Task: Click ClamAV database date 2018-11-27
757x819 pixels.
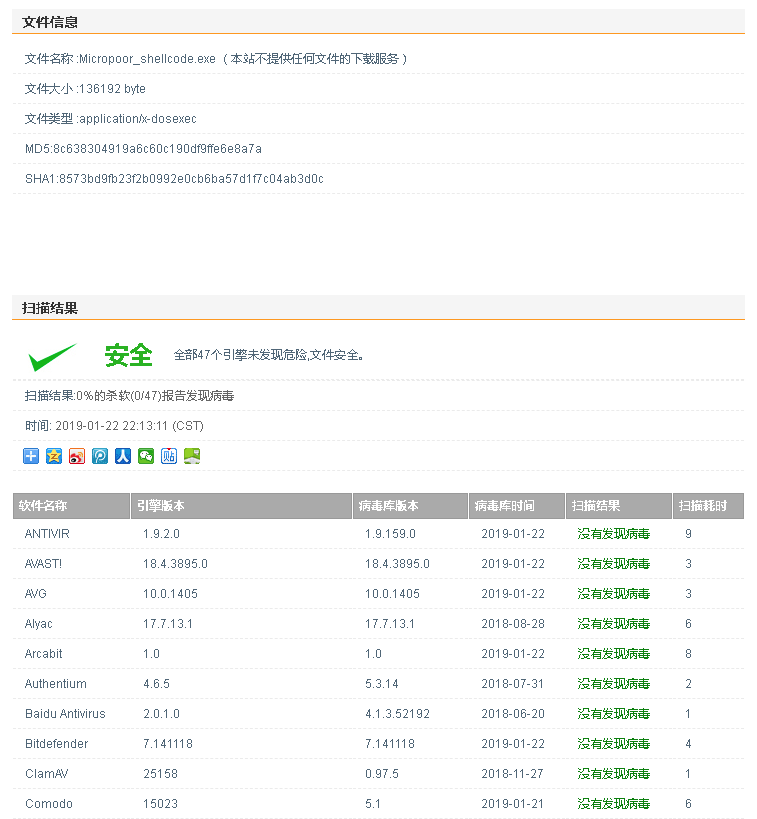Action: tap(513, 774)
